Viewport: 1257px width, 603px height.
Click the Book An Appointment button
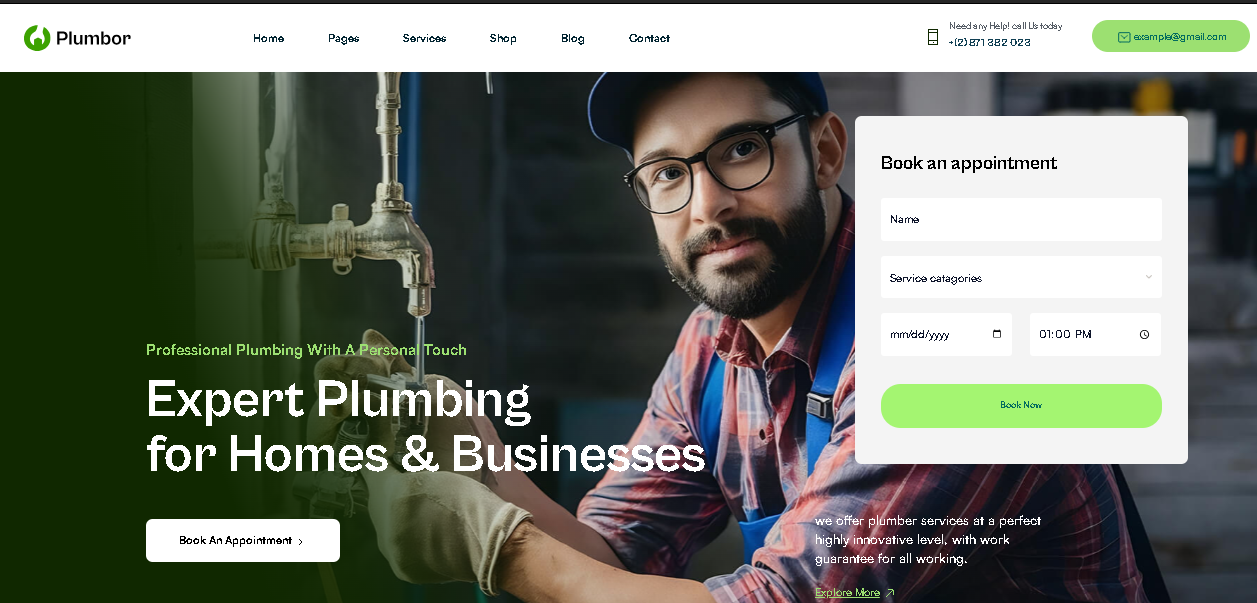[x=243, y=540]
